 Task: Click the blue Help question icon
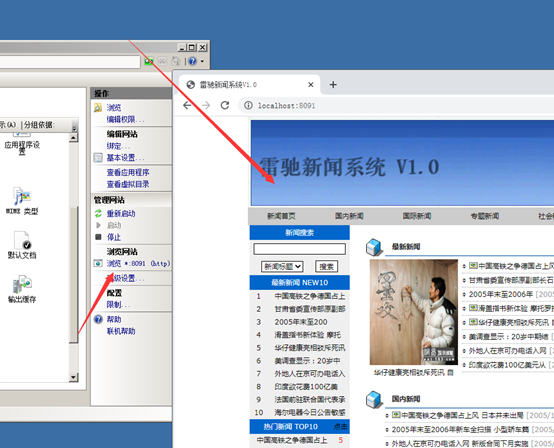(x=98, y=319)
